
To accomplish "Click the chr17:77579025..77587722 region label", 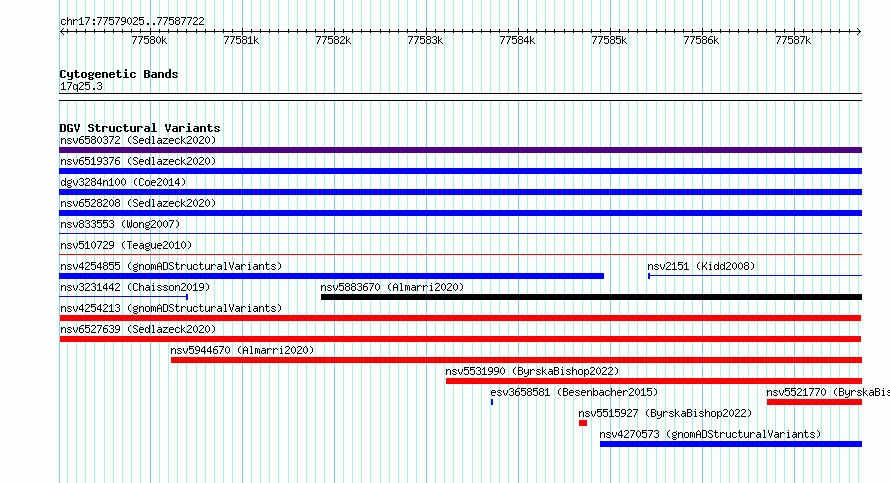I will pos(132,21).
